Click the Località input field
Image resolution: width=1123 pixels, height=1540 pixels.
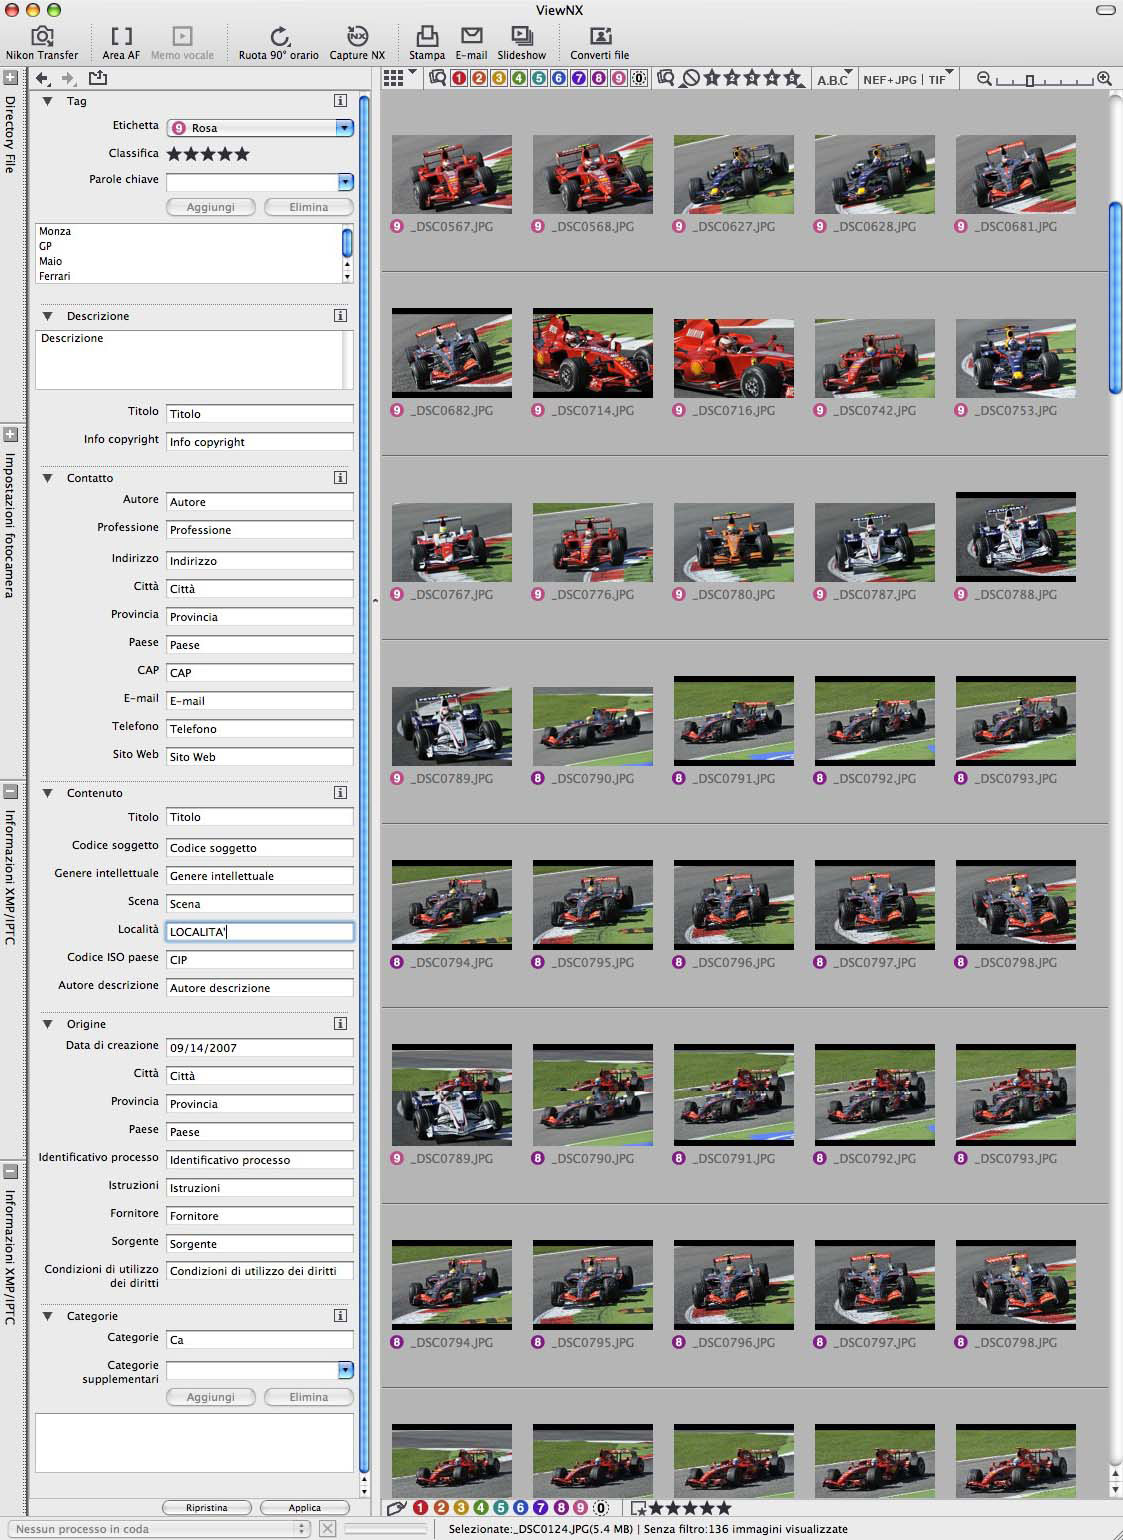[260, 931]
